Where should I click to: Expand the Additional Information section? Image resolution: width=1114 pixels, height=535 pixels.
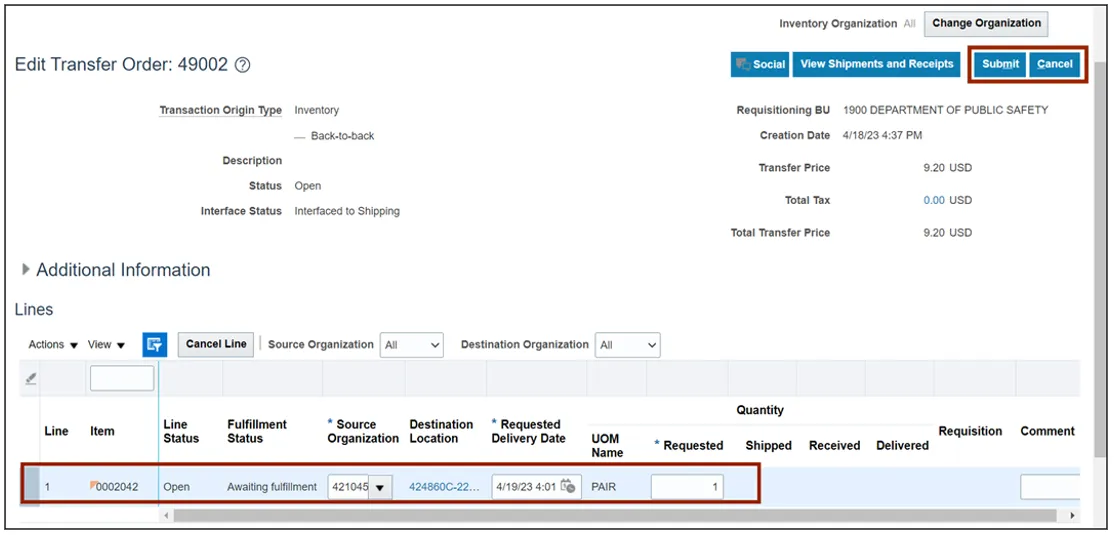pyautogui.click(x=26, y=269)
